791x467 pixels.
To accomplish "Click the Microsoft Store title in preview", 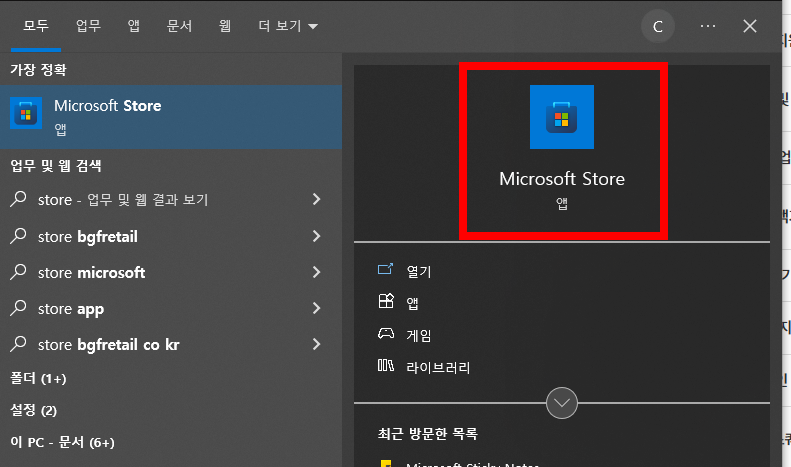I will pyautogui.click(x=561, y=179).
